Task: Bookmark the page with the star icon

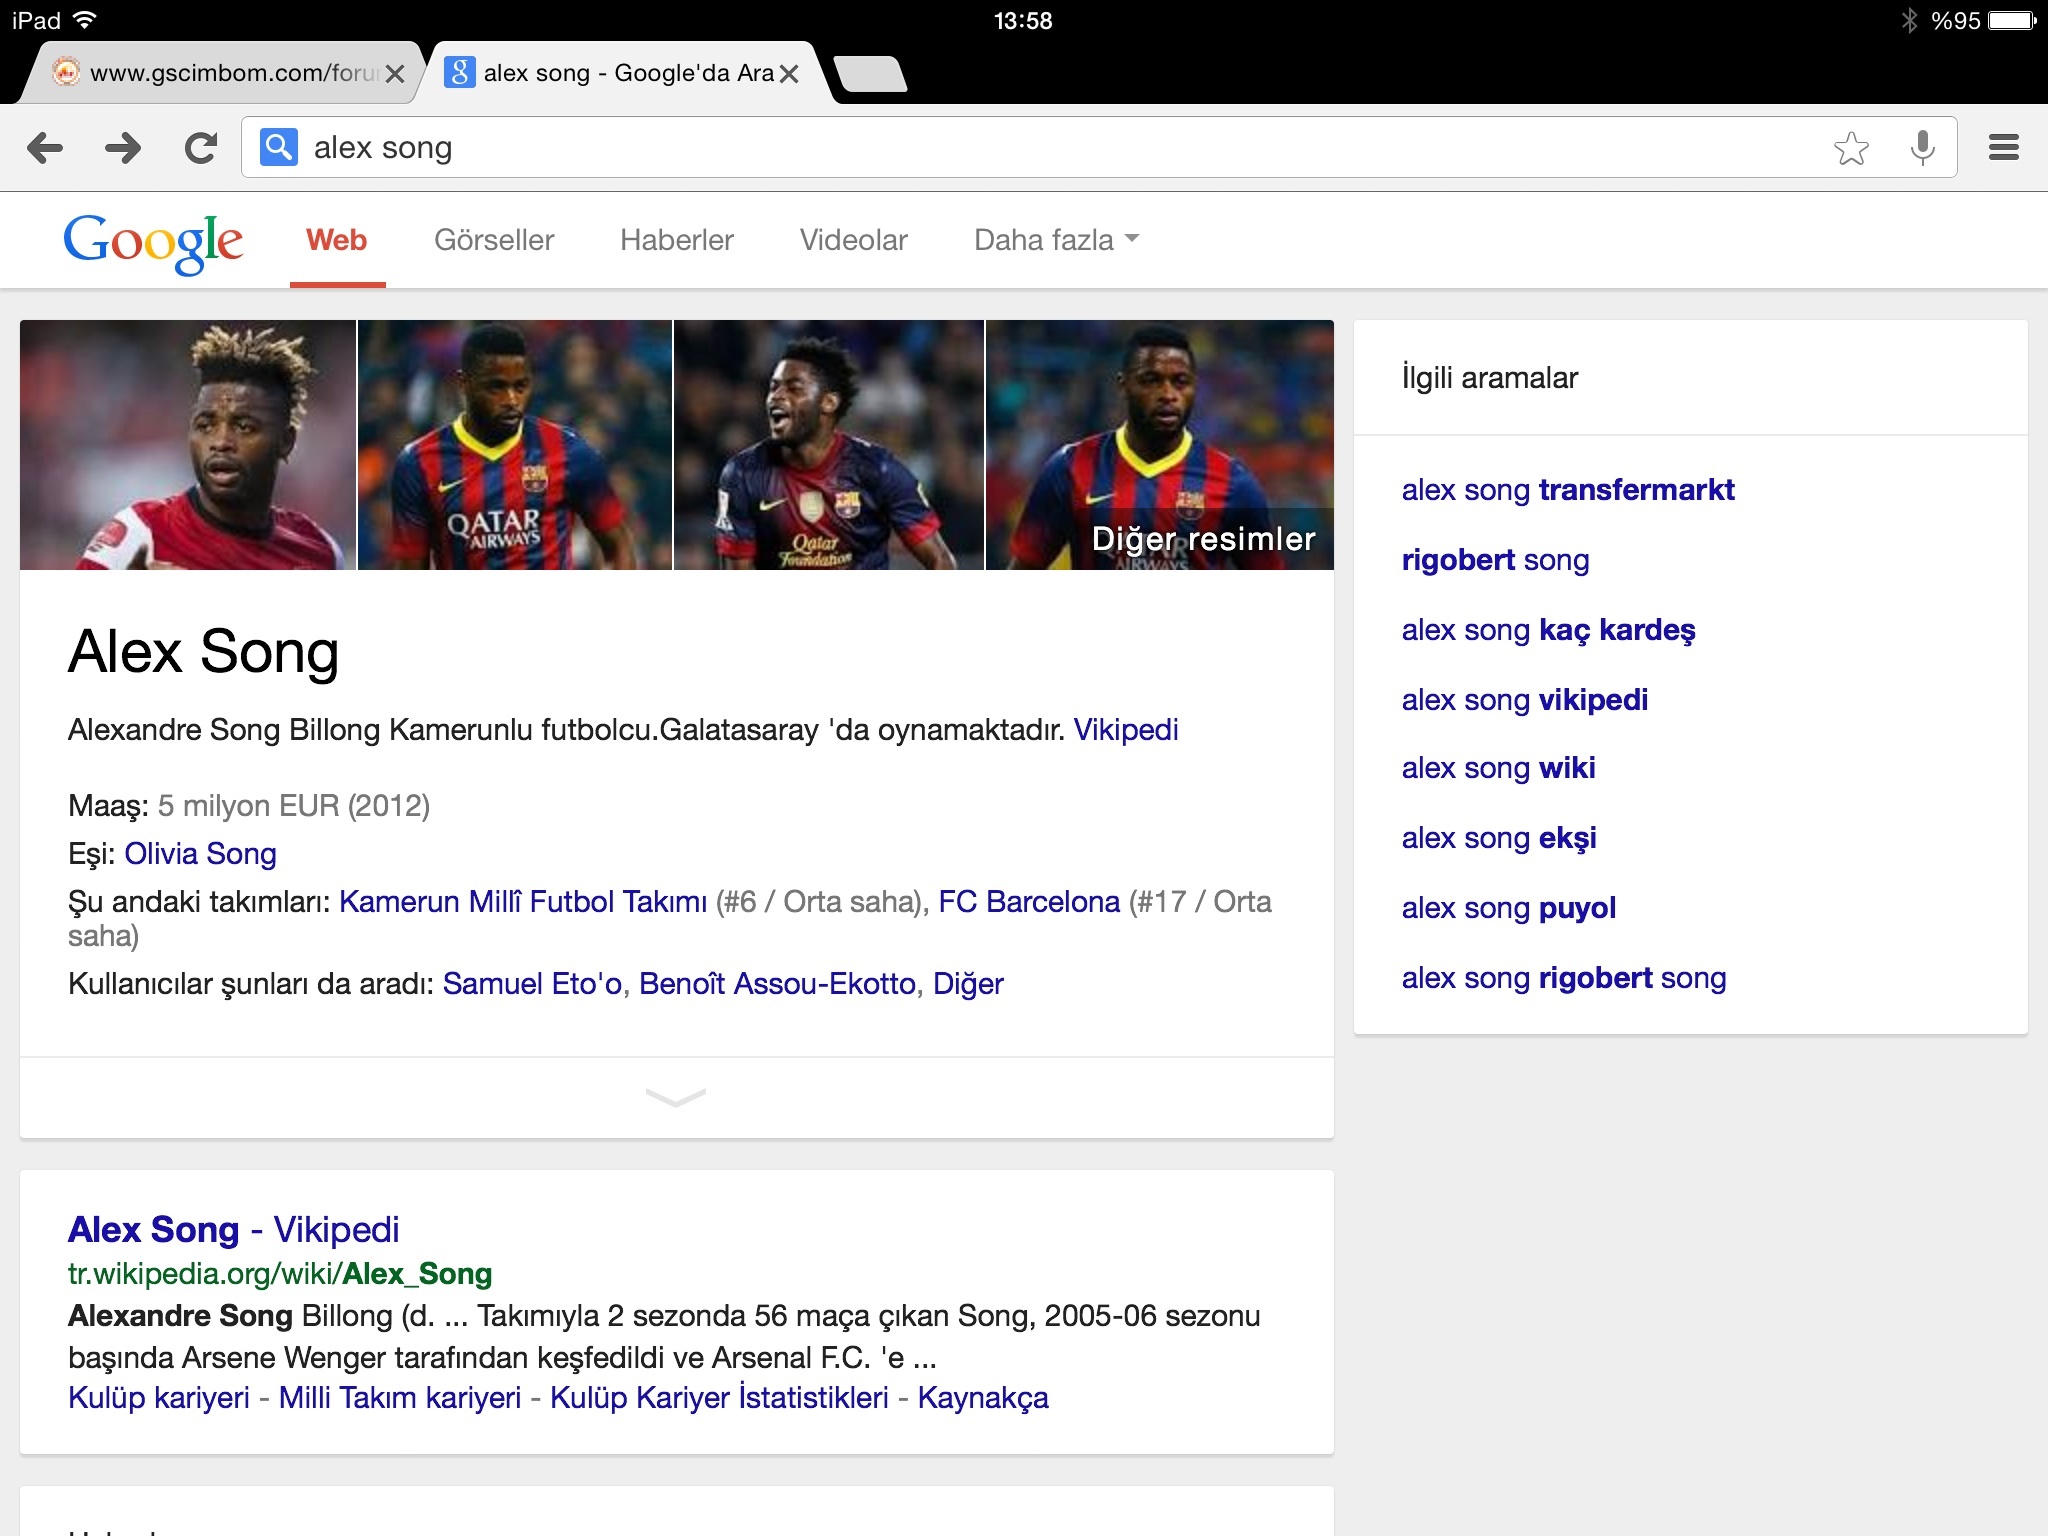Action: click(1851, 148)
